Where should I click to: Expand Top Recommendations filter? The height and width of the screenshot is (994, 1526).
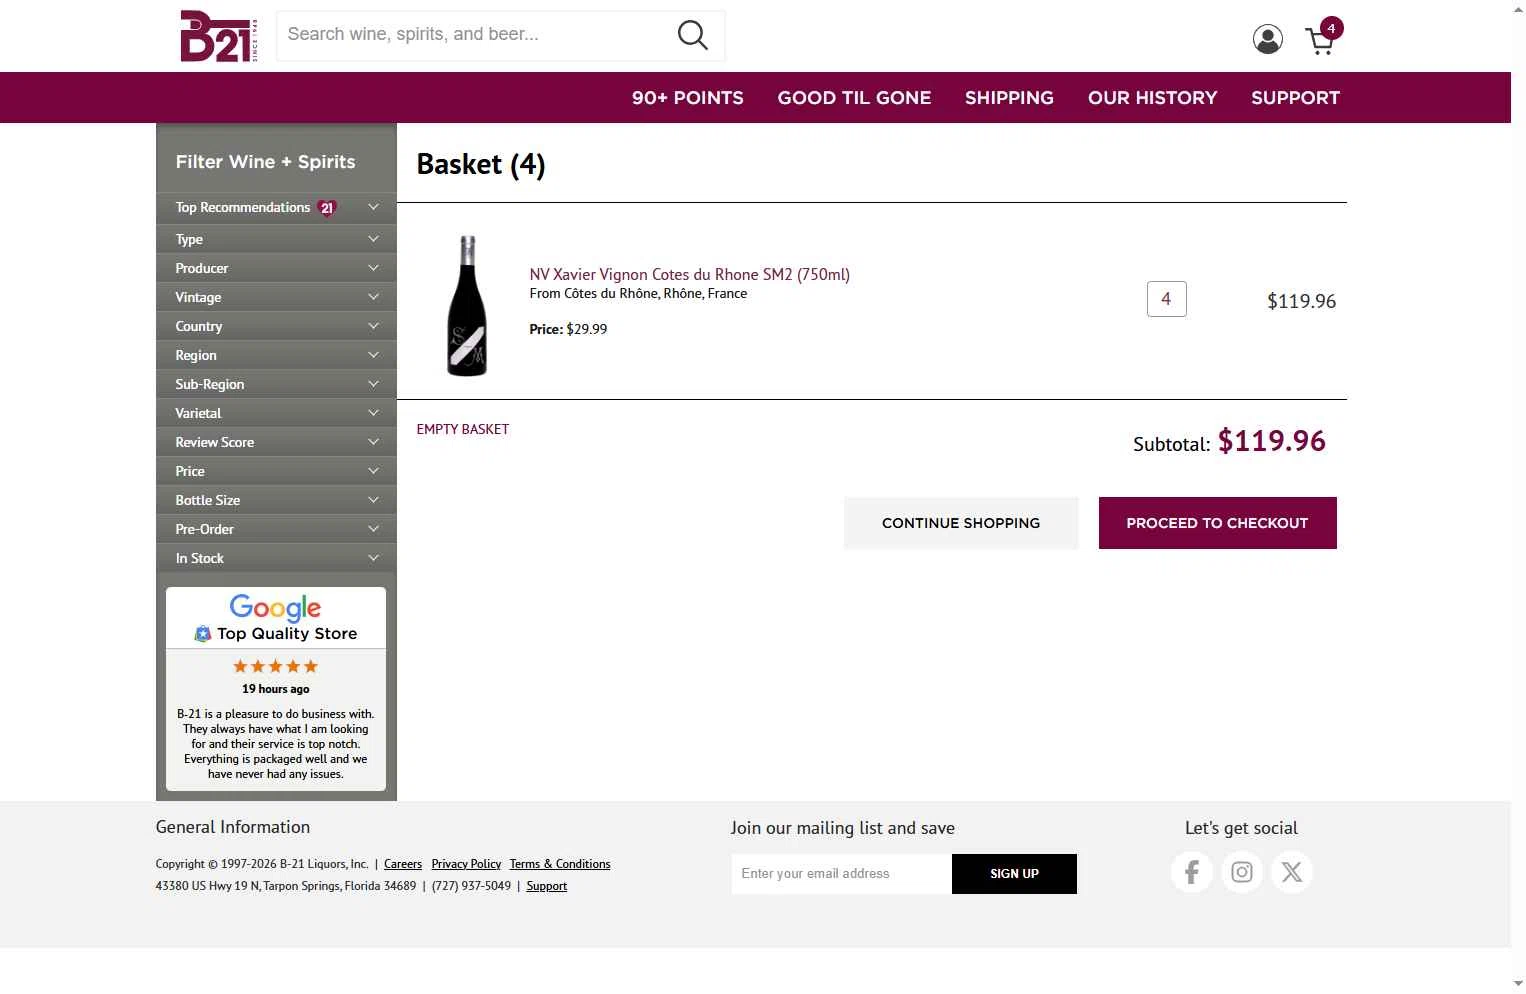pyautogui.click(x=276, y=208)
